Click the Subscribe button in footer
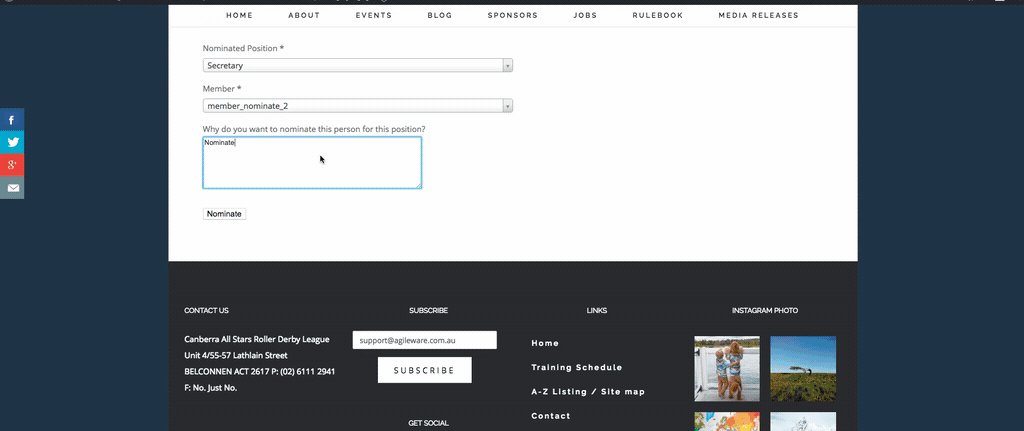This screenshot has height=431, width=1024. (424, 370)
